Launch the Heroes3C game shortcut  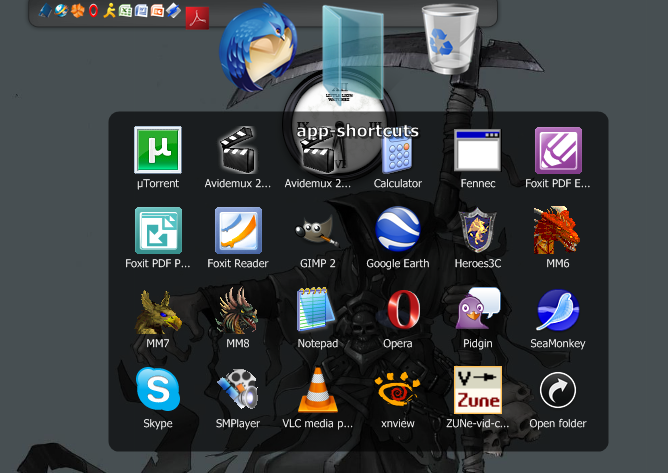click(477, 231)
